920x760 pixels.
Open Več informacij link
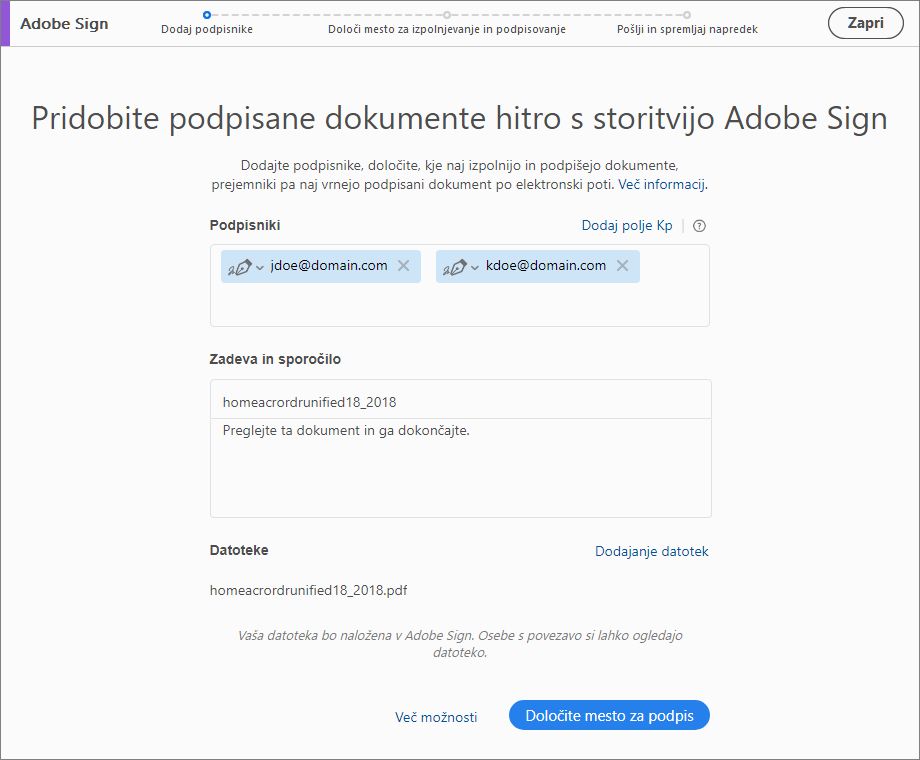[x=660, y=184]
